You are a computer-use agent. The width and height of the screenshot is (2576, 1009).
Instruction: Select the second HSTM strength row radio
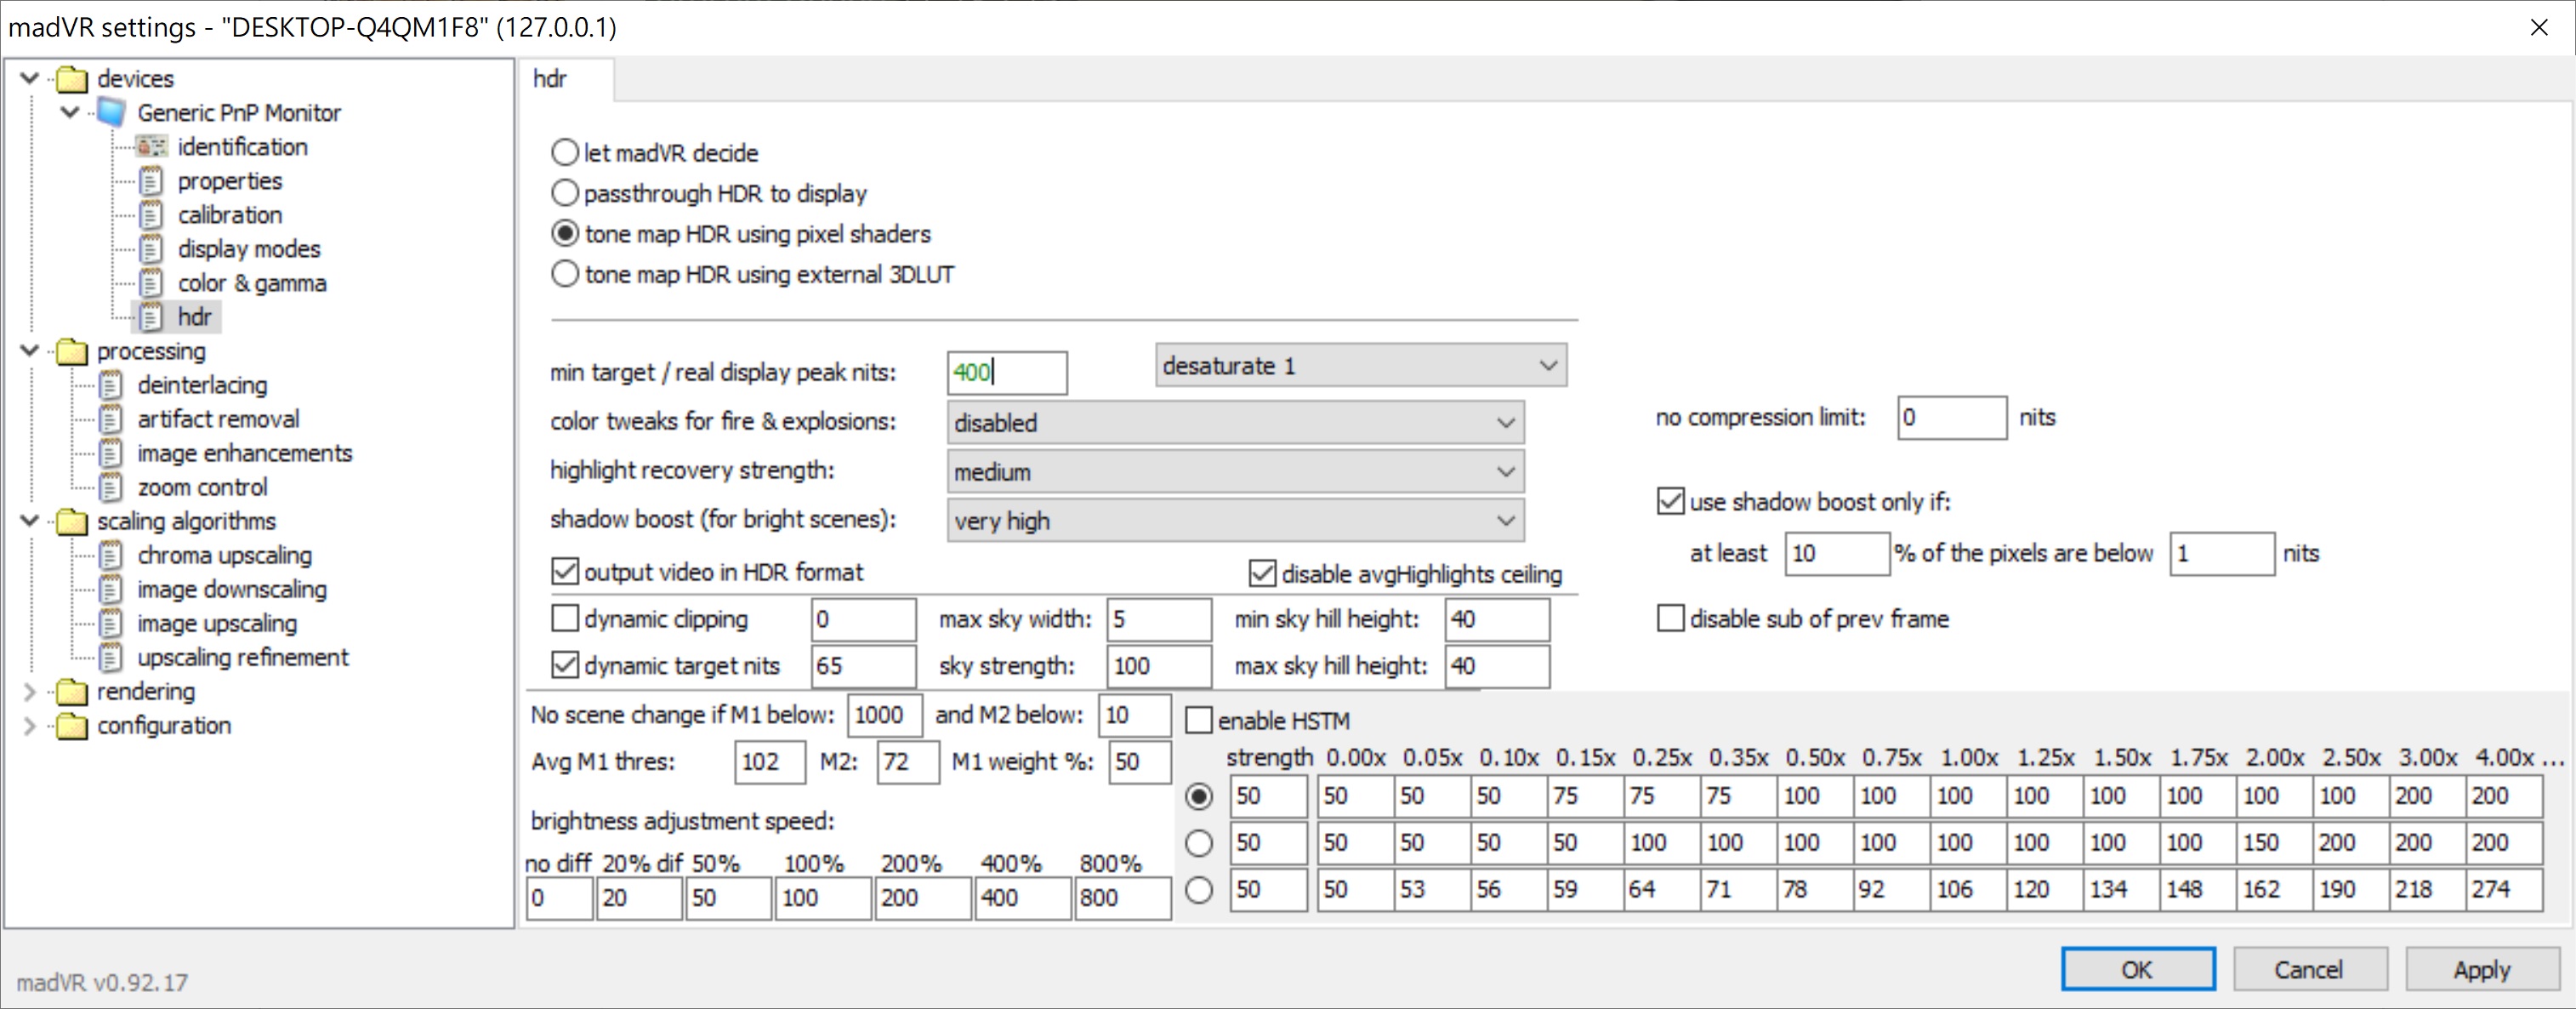click(1198, 843)
